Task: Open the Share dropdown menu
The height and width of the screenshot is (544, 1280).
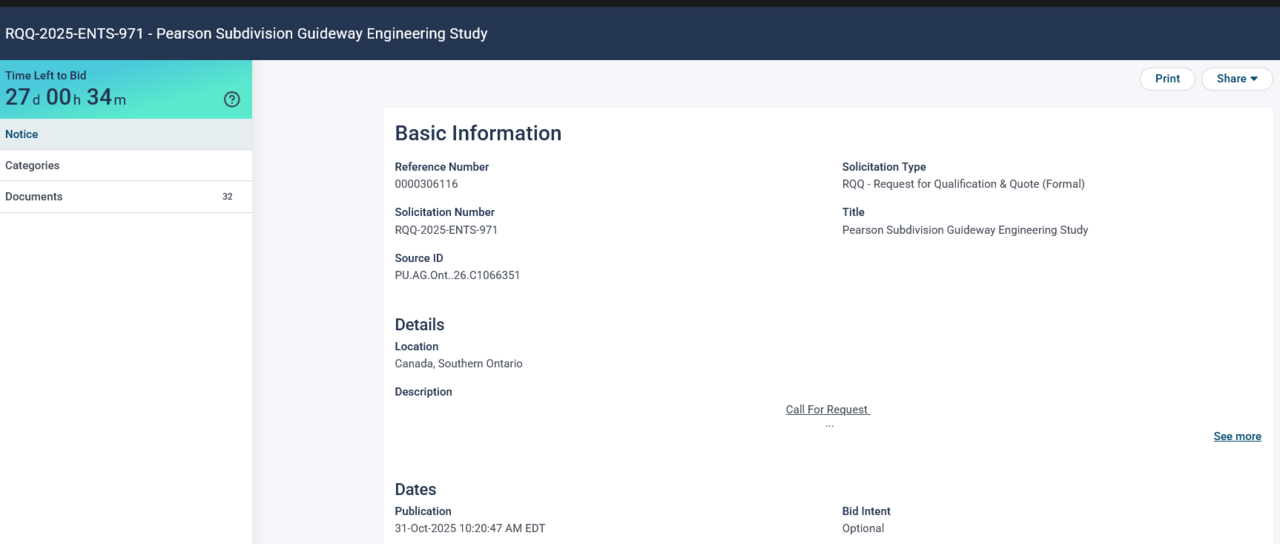Action: point(1237,79)
